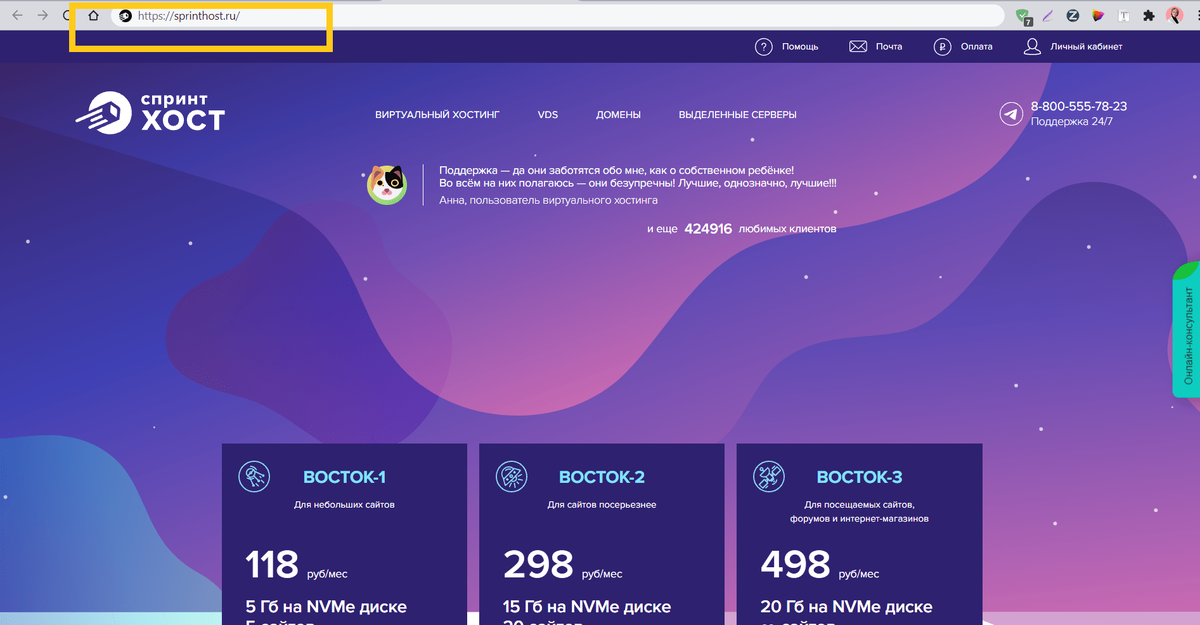Click "20 Гб на NVMe диске" text
This screenshot has width=1200, height=625.
[x=846, y=607]
